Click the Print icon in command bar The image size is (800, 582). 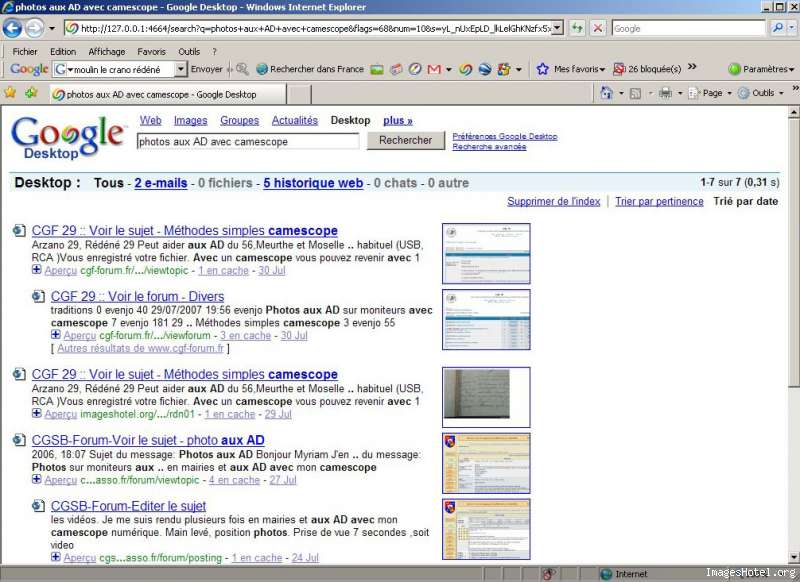point(665,93)
